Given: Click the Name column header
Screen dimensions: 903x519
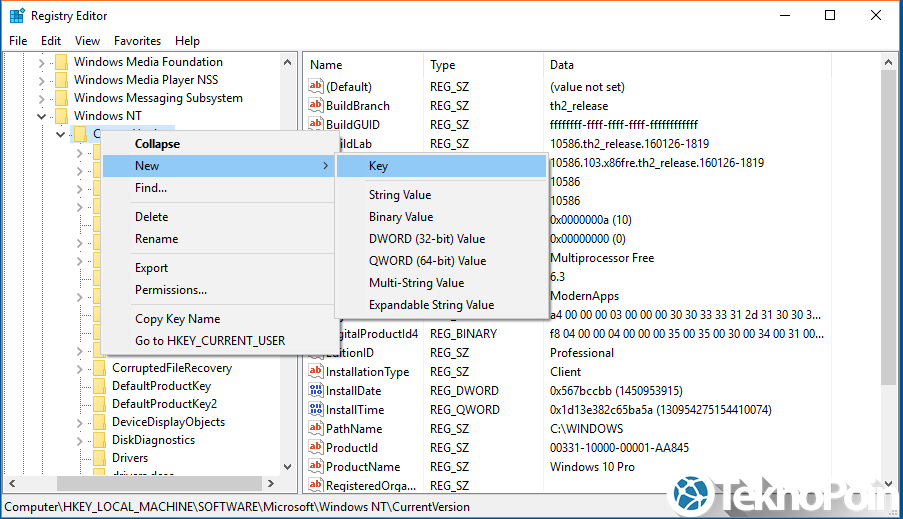Looking at the screenshot, I should [363, 65].
